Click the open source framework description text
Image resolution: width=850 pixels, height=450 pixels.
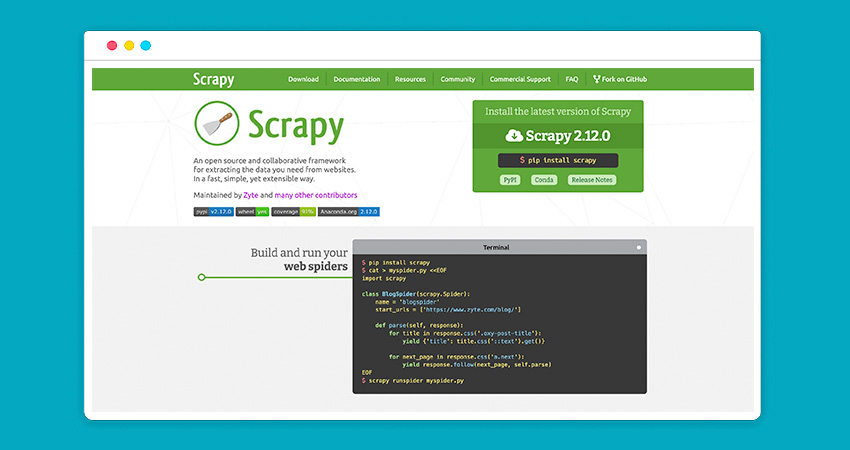click(275, 170)
